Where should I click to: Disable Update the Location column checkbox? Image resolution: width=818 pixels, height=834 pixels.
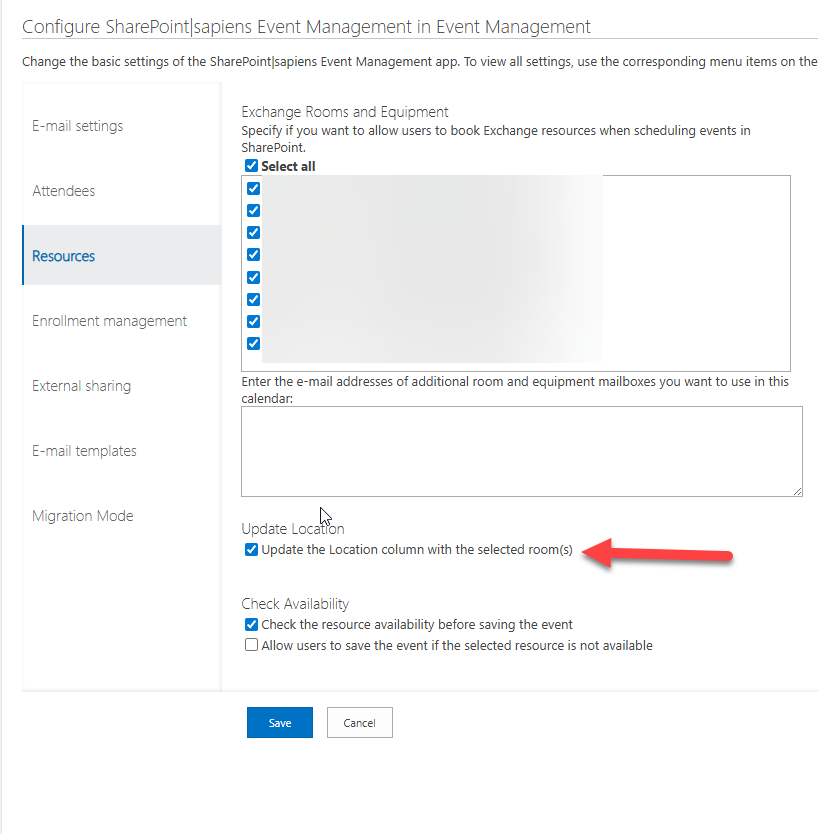pos(251,550)
